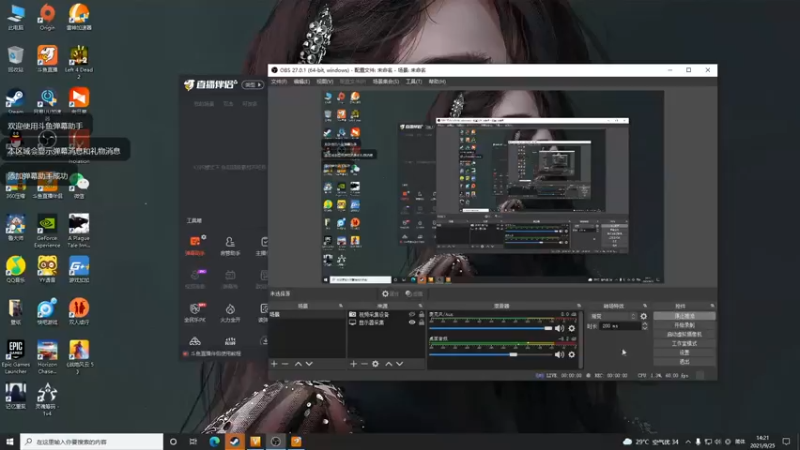
Task: Open 设置 from the OBS controls panel
Action: 684,353
